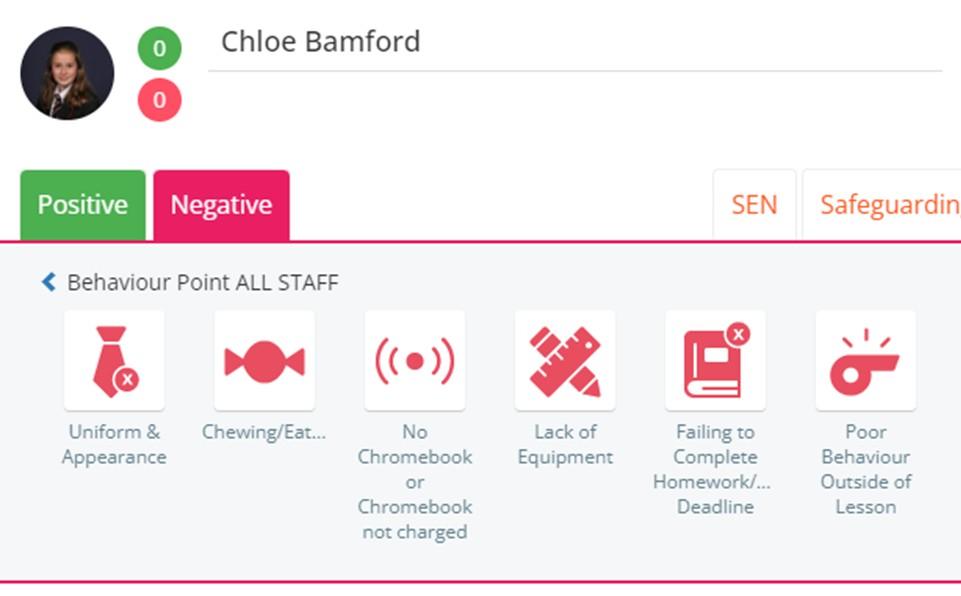Viewport: 961px width, 596px height.
Task: Choose the No Chromebook signal icon
Action: (414, 361)
